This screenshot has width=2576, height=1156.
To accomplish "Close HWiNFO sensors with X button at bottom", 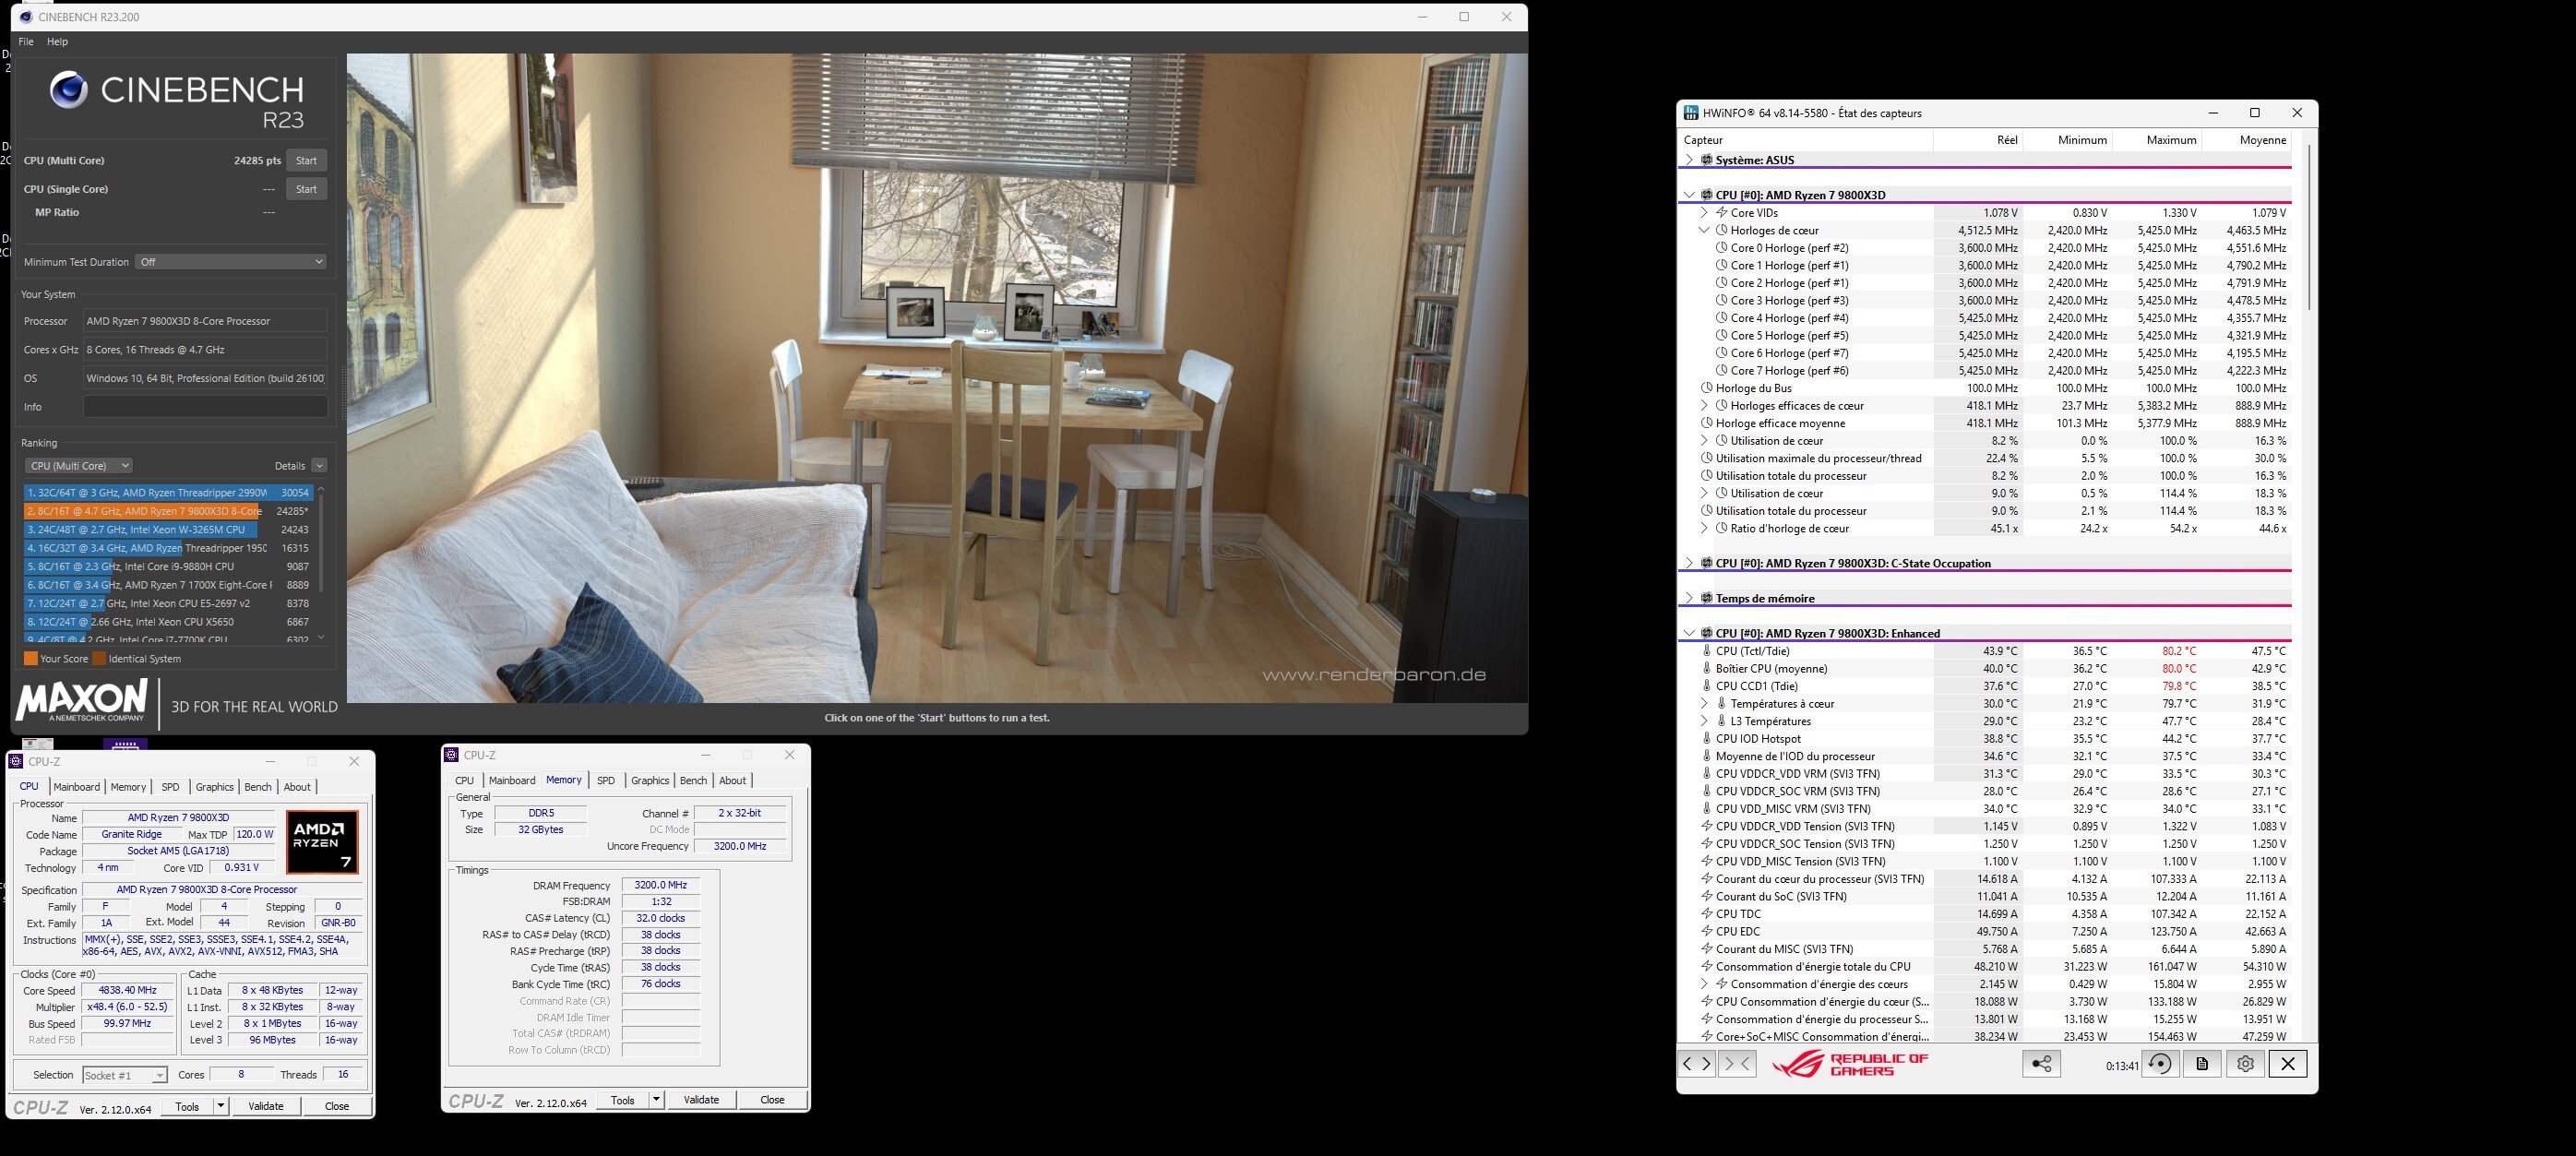I will (2288, 1064).
